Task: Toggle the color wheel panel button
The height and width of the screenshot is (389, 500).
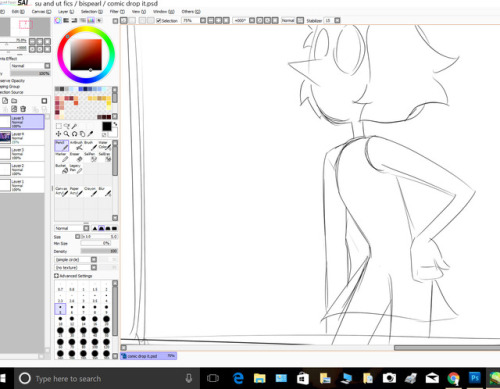Action: click(x=58, y=21)
